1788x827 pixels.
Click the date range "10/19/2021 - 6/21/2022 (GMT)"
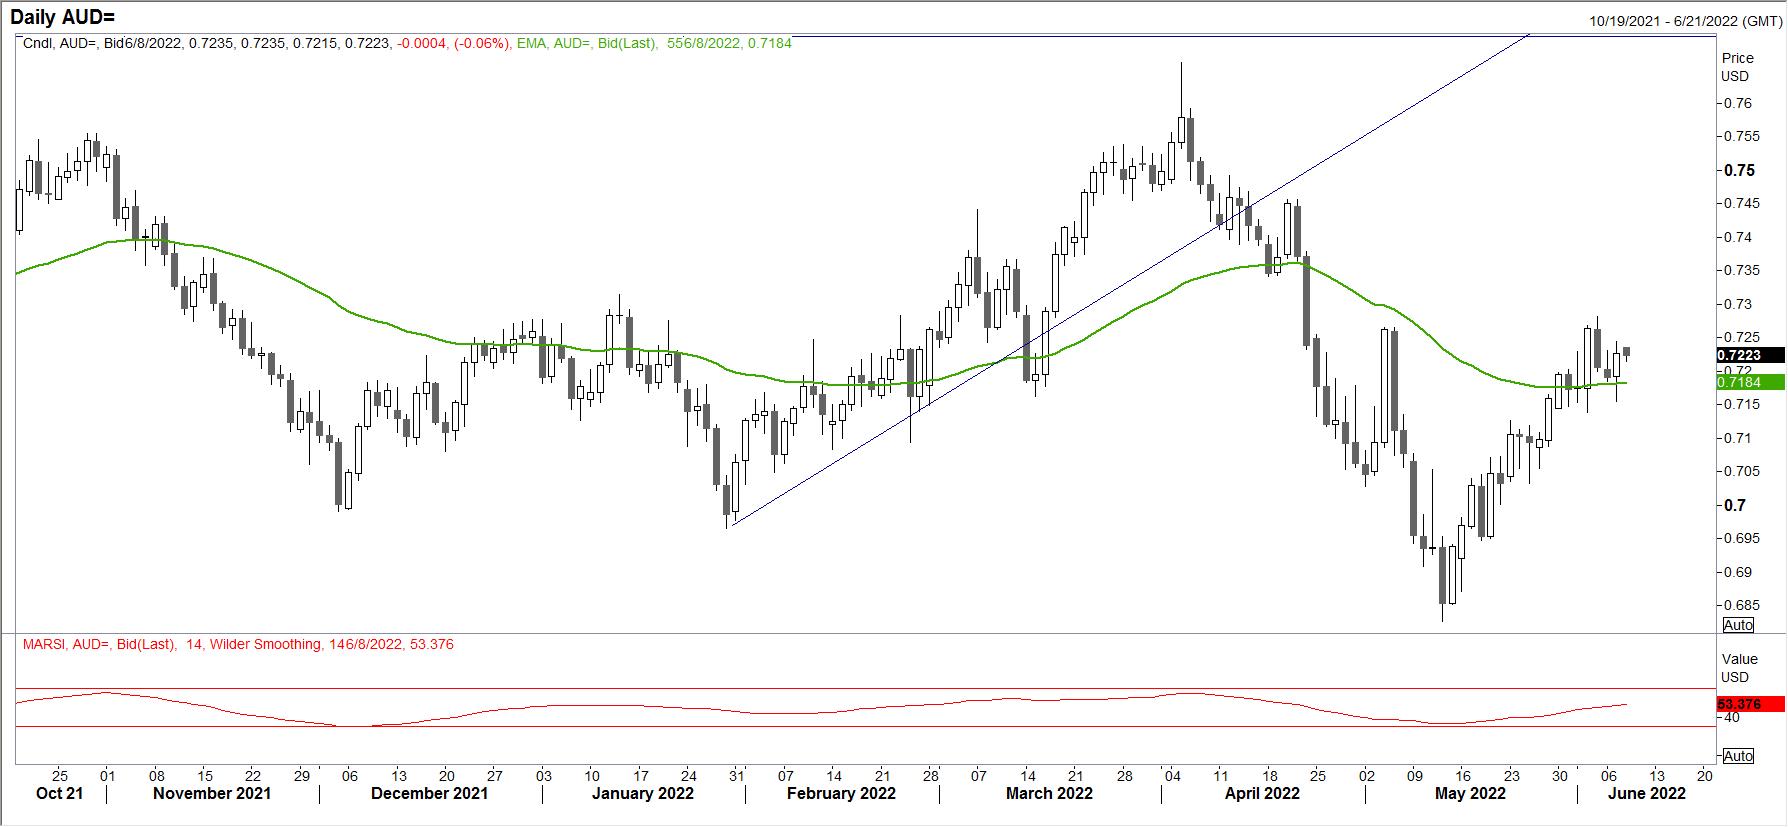1685,21
